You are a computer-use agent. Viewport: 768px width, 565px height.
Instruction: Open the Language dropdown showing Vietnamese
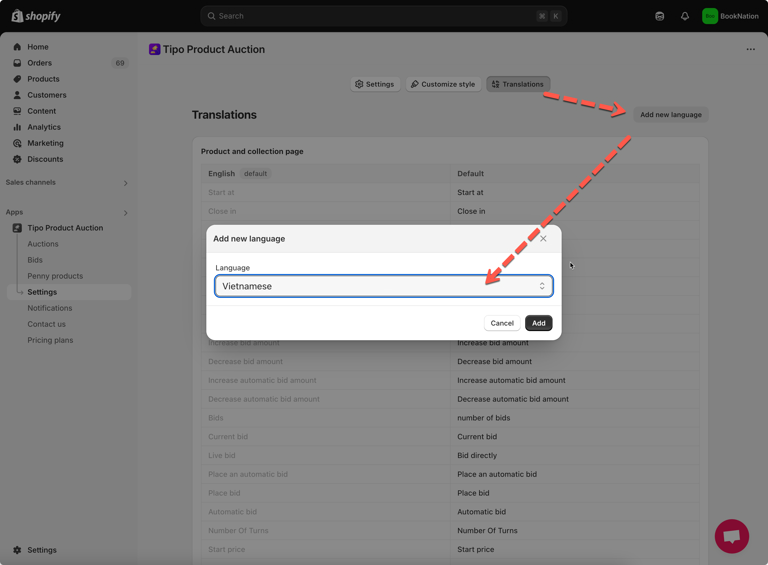tap(383, 286)
